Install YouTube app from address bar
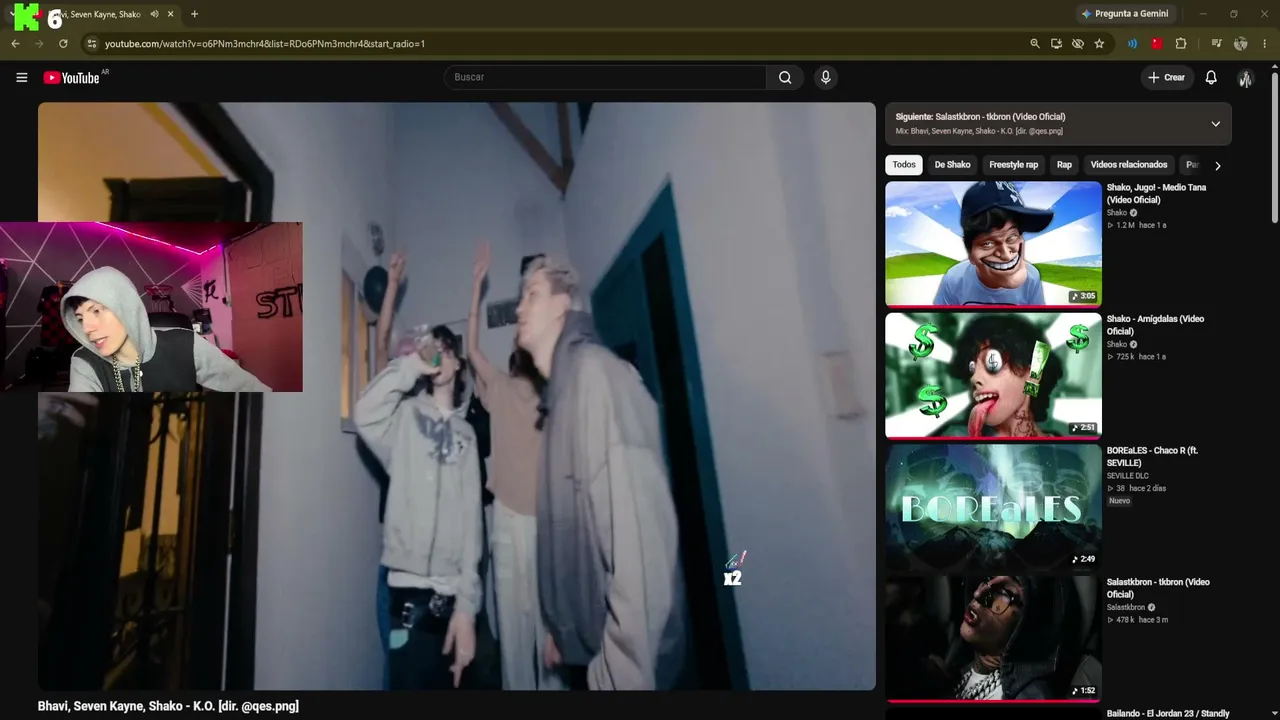1280x720 pixels. point(1056,44)
